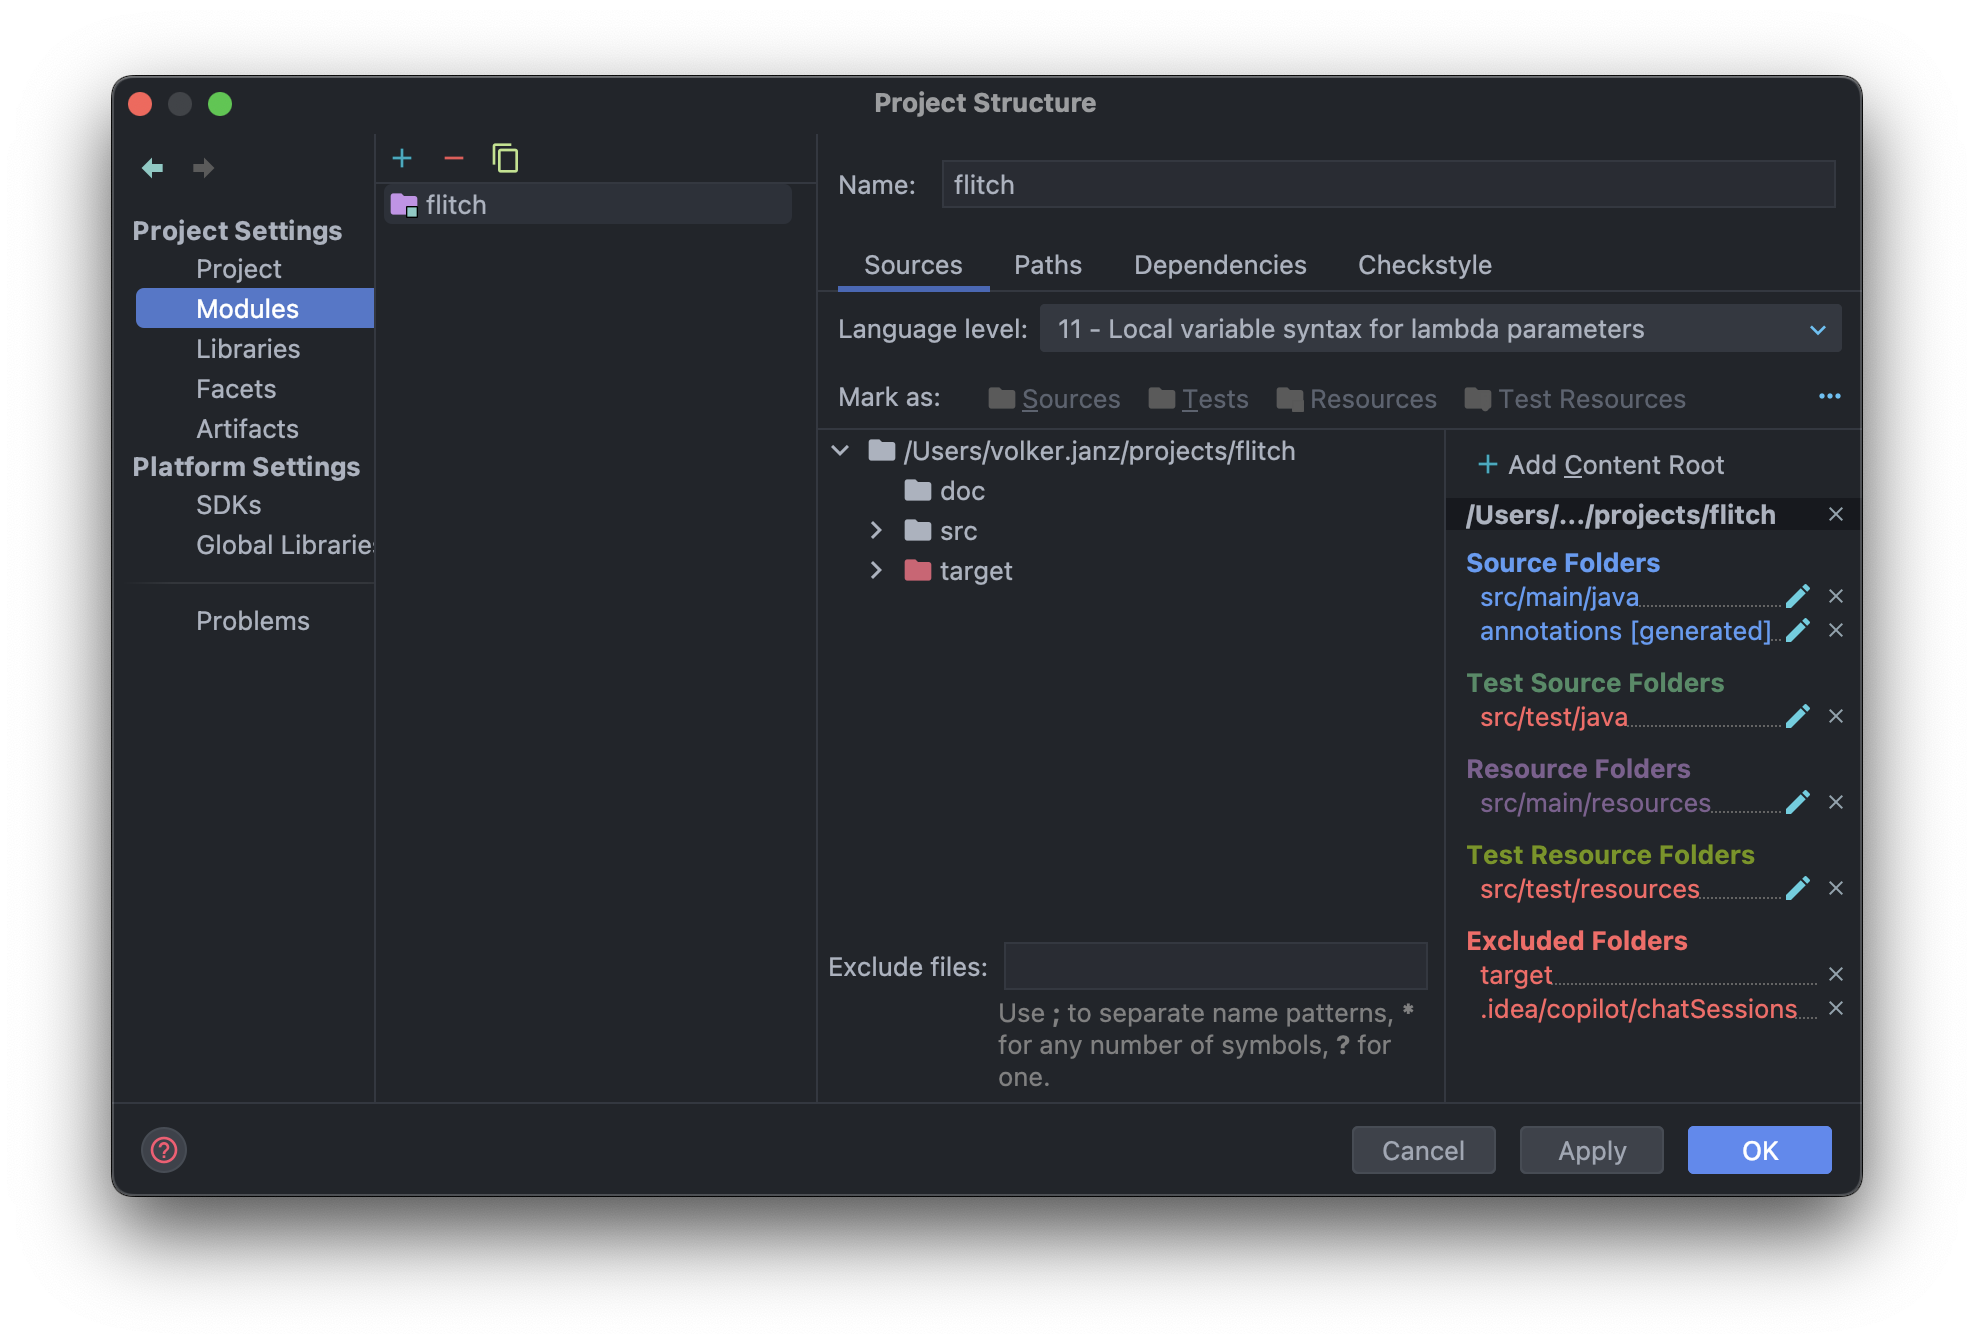Add a new module with the plus icon

[402, 158]
